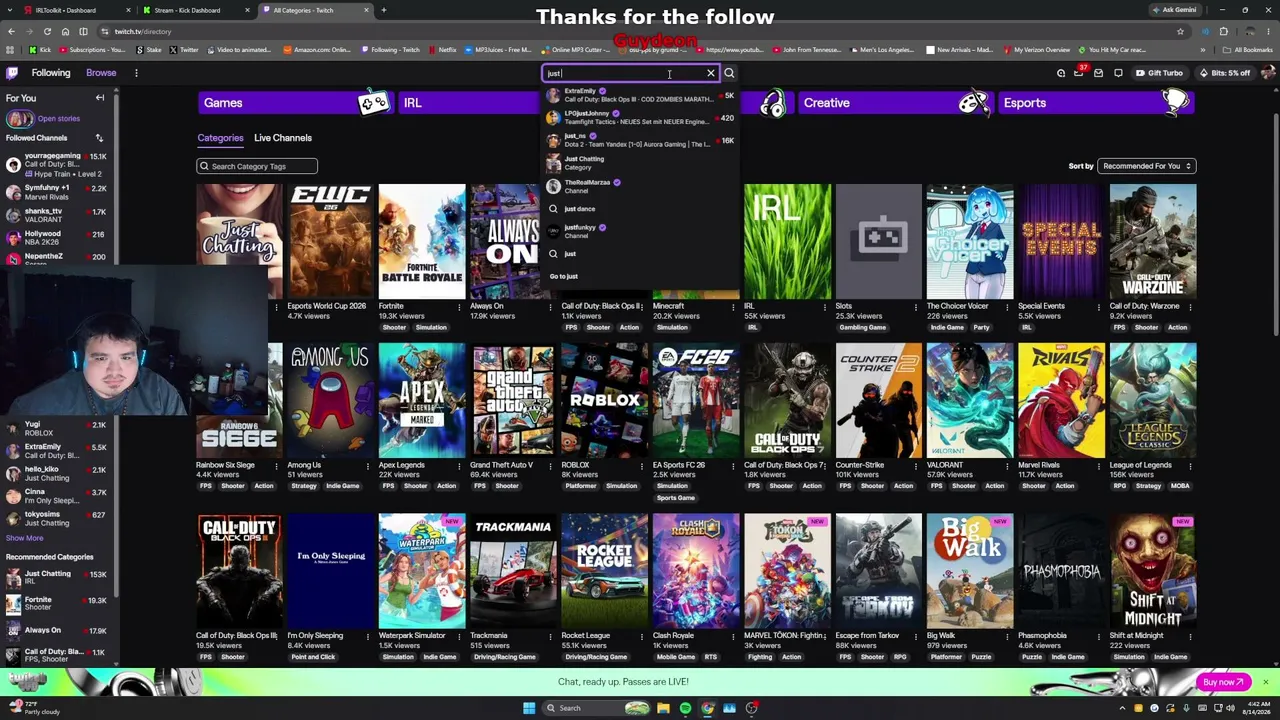The width and height of the screenshot is (1280, 720).
Task: Click the Windows taskbar Search box
Action: pos(594,708)
